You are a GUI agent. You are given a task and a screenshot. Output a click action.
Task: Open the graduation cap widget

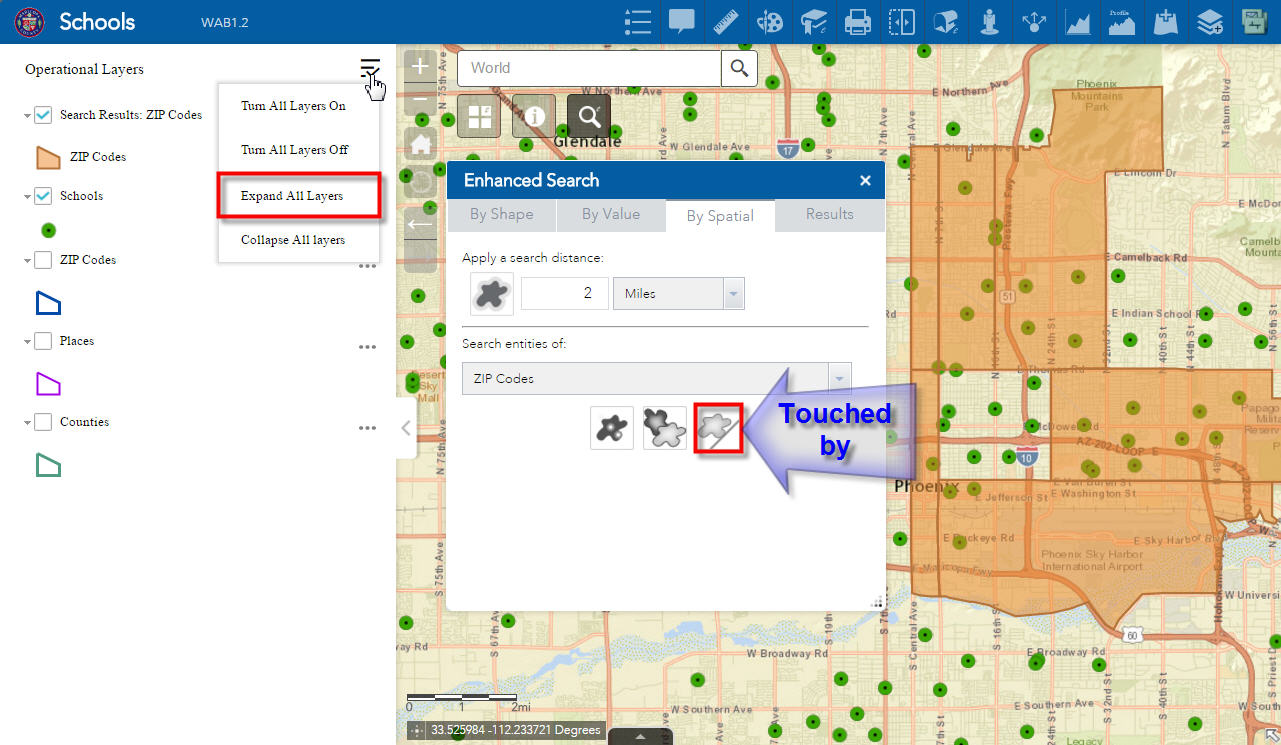814,22
